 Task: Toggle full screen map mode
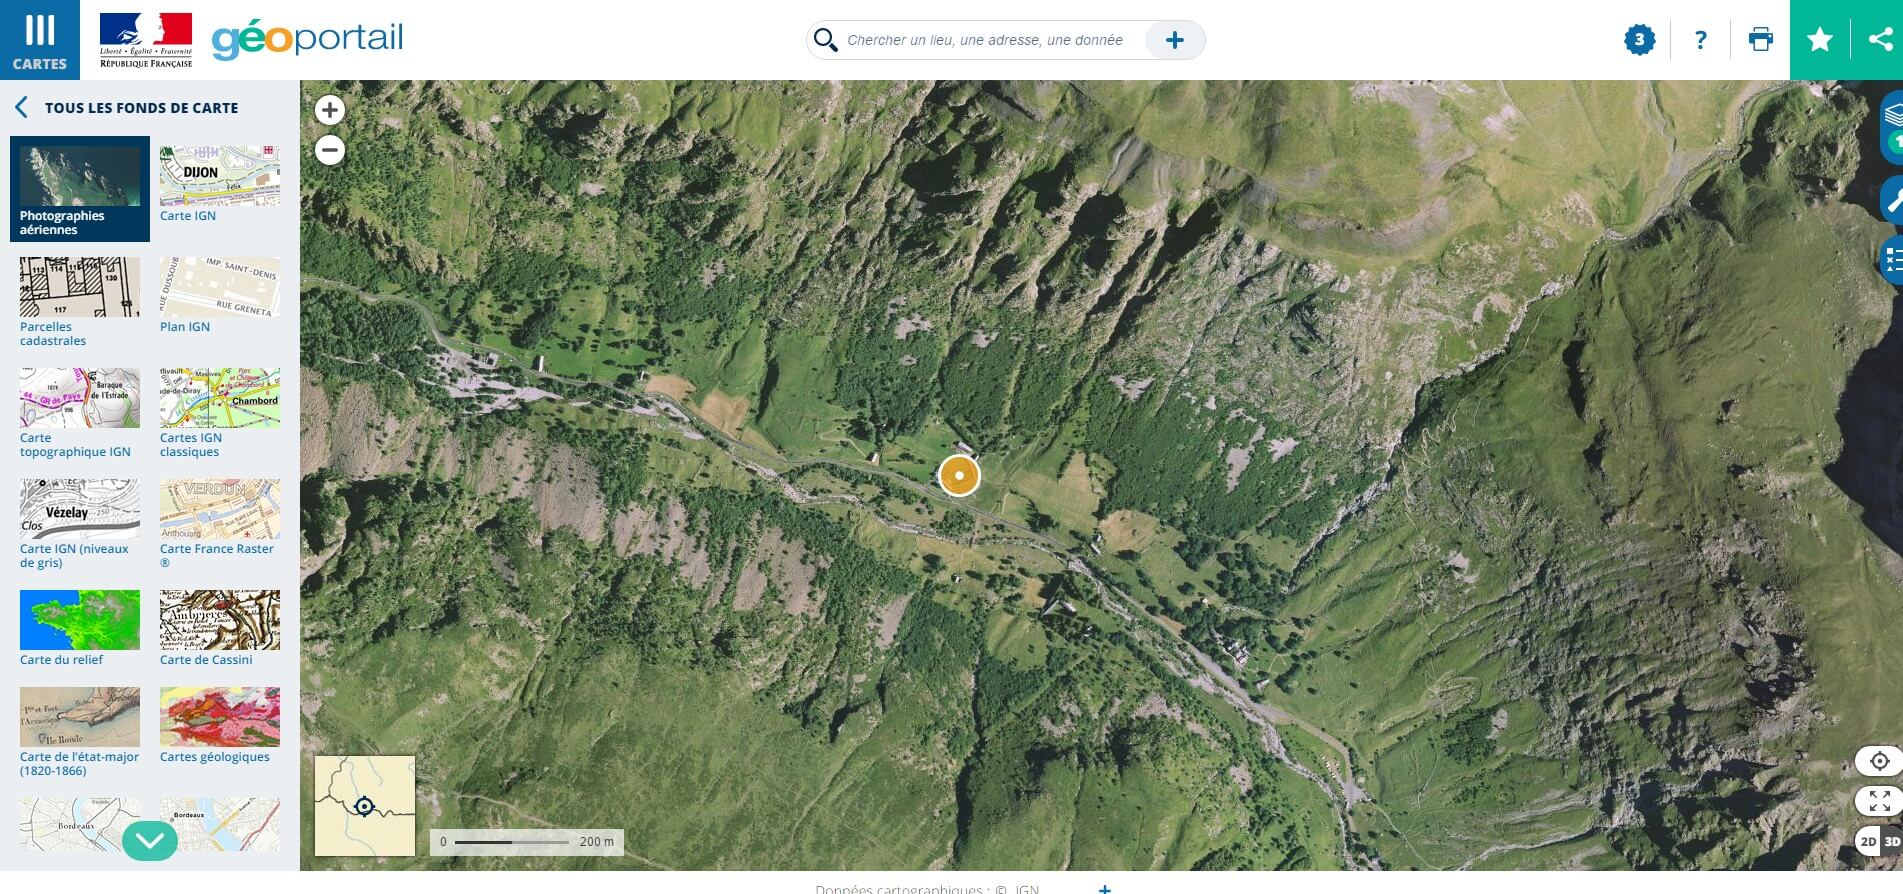pyautogui.click(x=1879, y=801)
